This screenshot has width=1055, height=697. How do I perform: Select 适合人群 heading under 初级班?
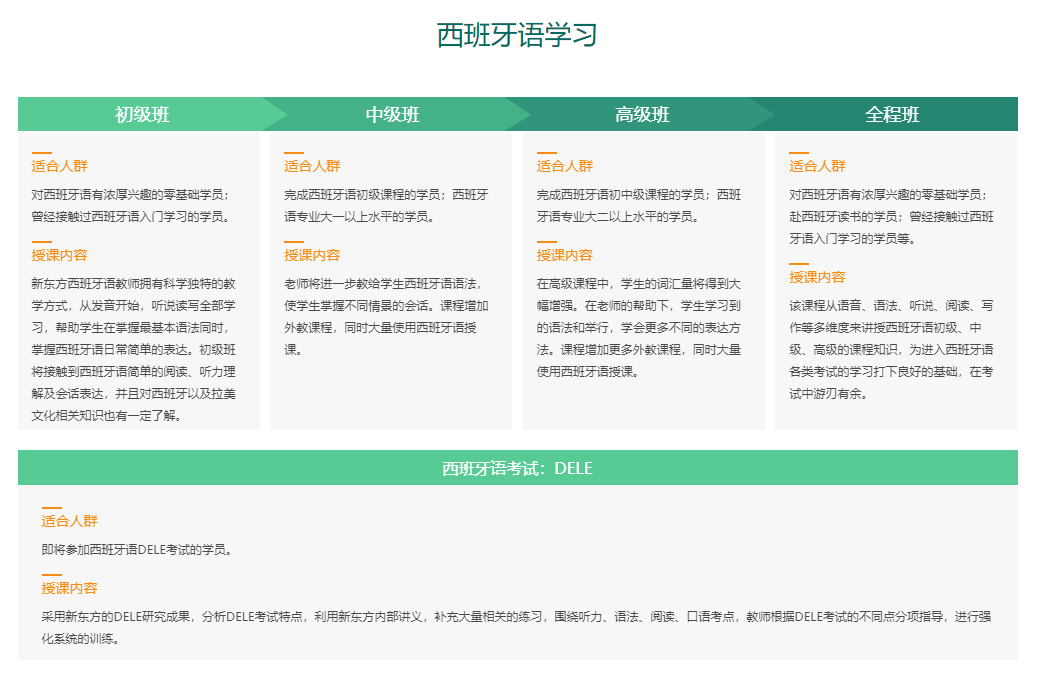pyautogui.click(x=60, y=166)
